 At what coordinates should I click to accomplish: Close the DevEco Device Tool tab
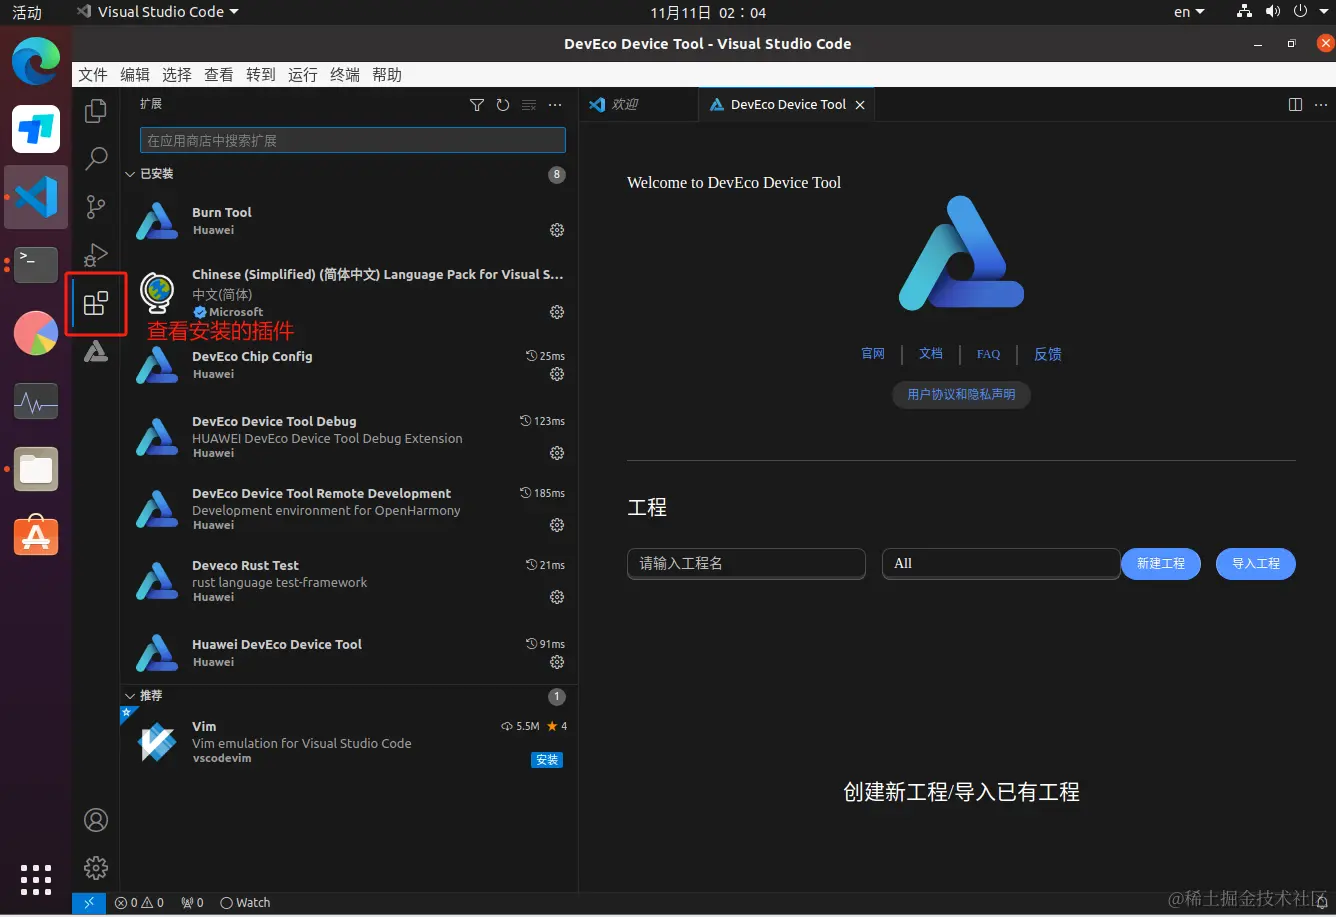click(x=860, y=105)
